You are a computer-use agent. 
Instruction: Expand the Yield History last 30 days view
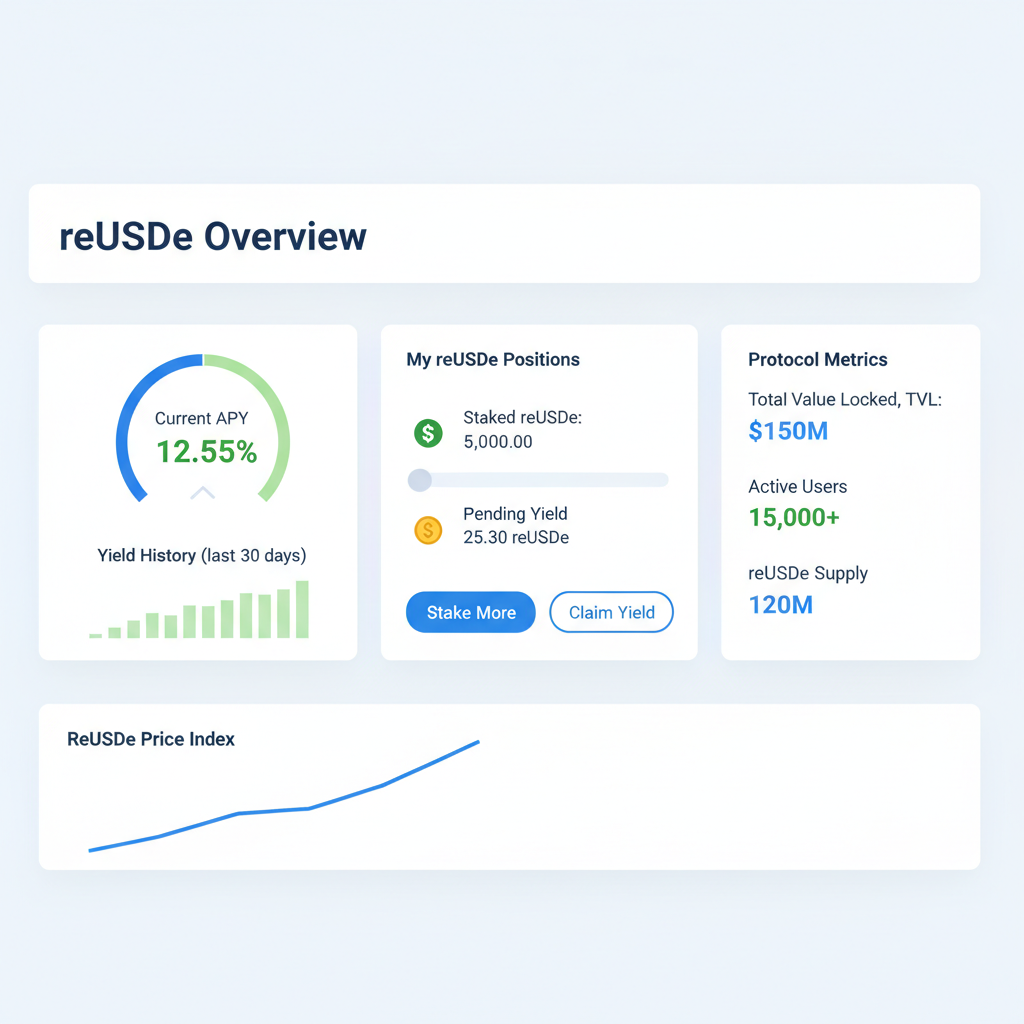coord(201,555)
